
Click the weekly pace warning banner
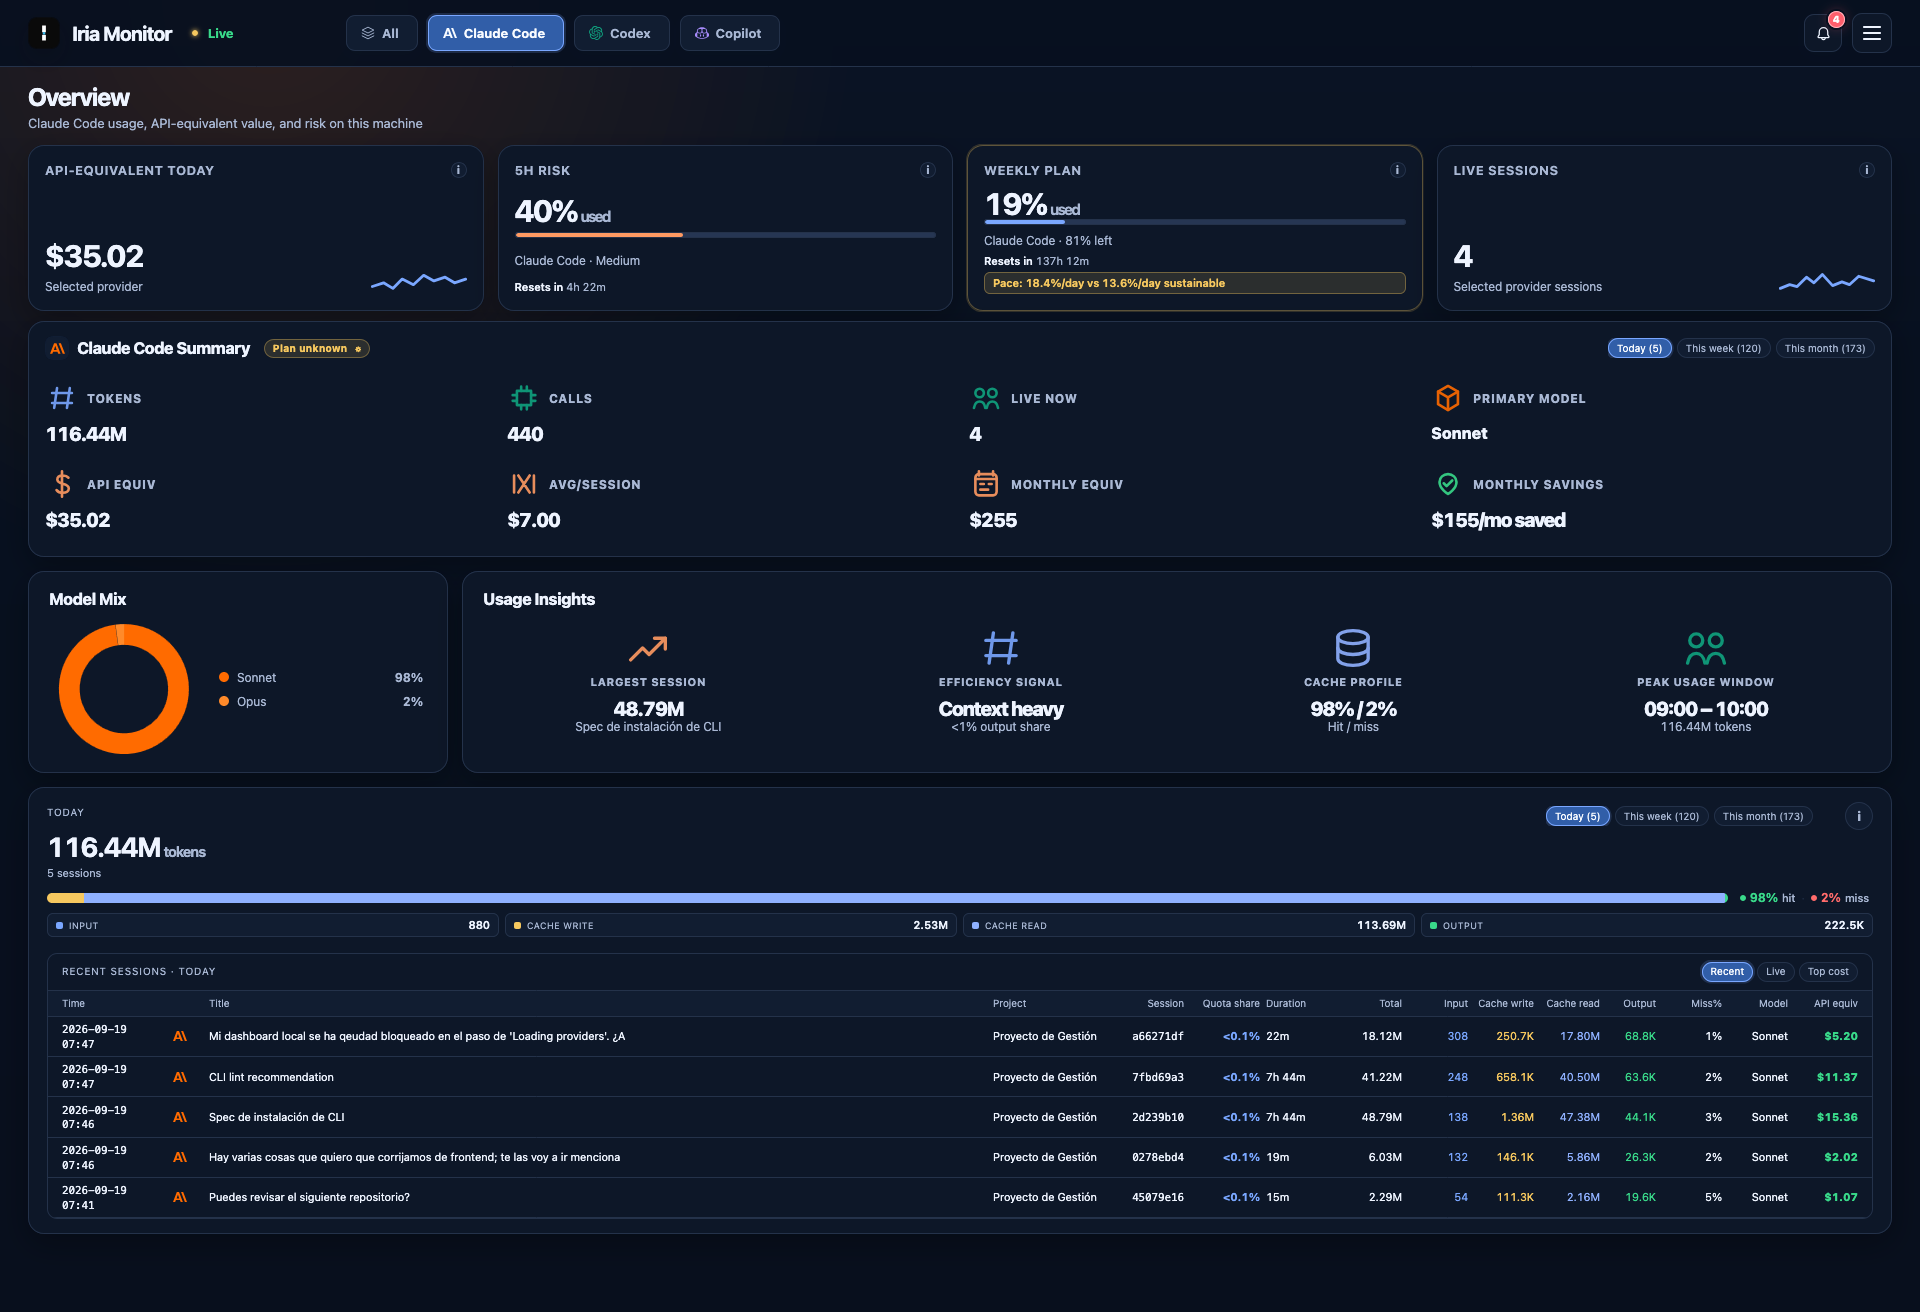(x=1194, y=283)
